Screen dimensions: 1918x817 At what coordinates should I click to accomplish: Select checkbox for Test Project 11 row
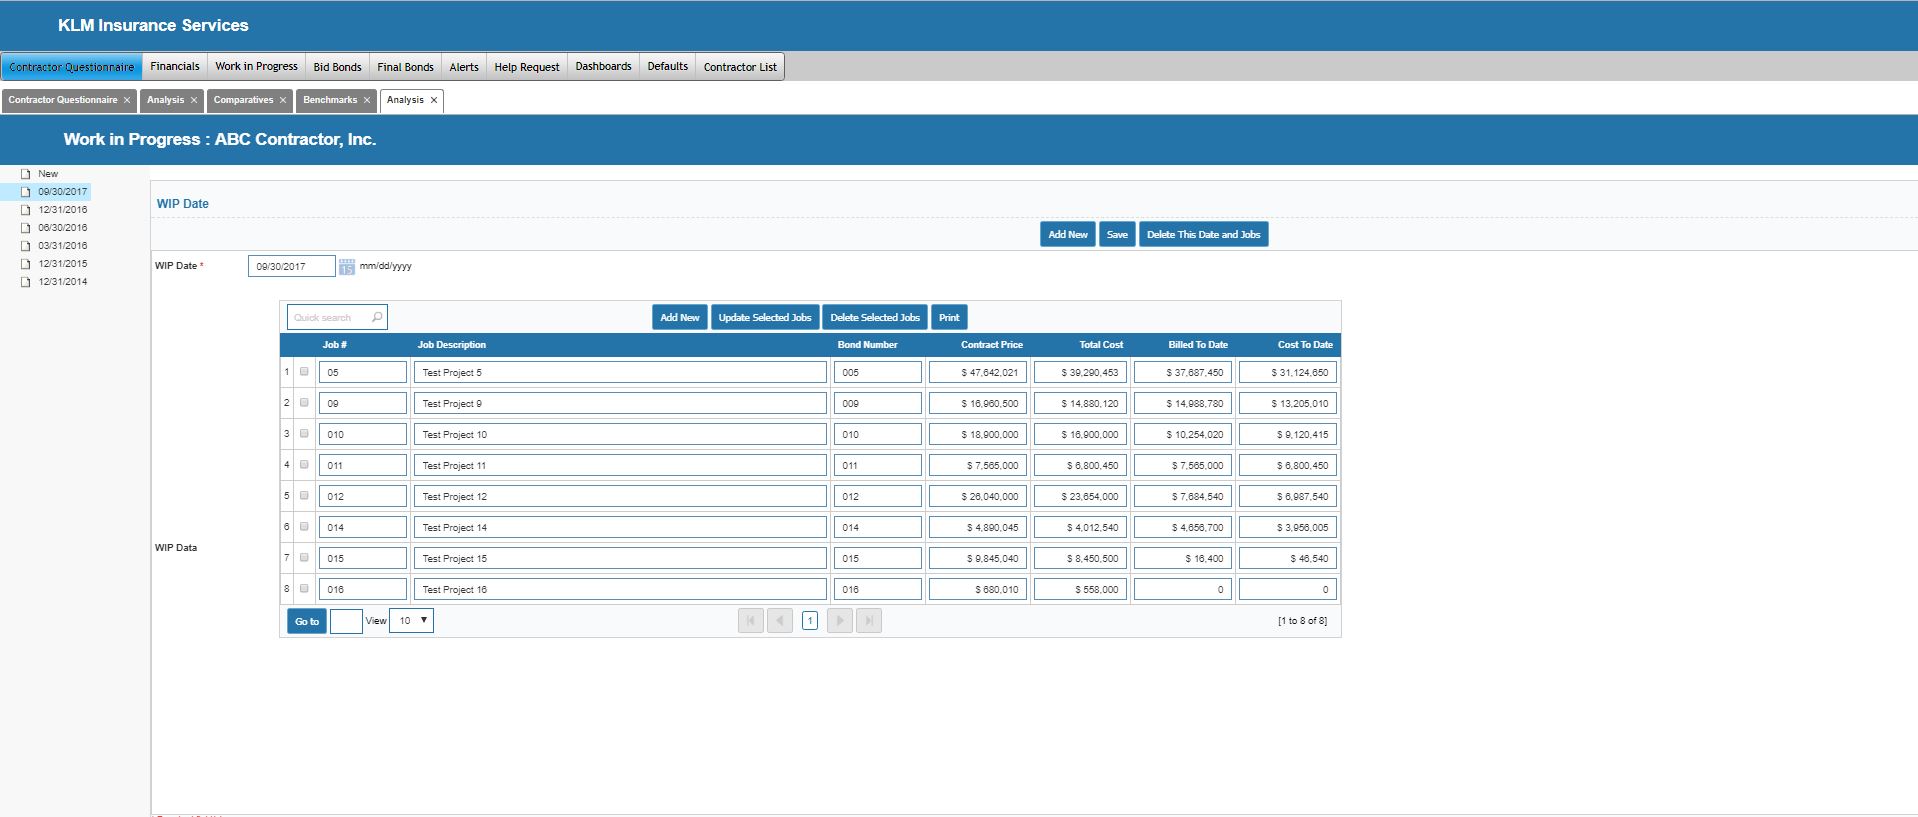click(304, 465)
